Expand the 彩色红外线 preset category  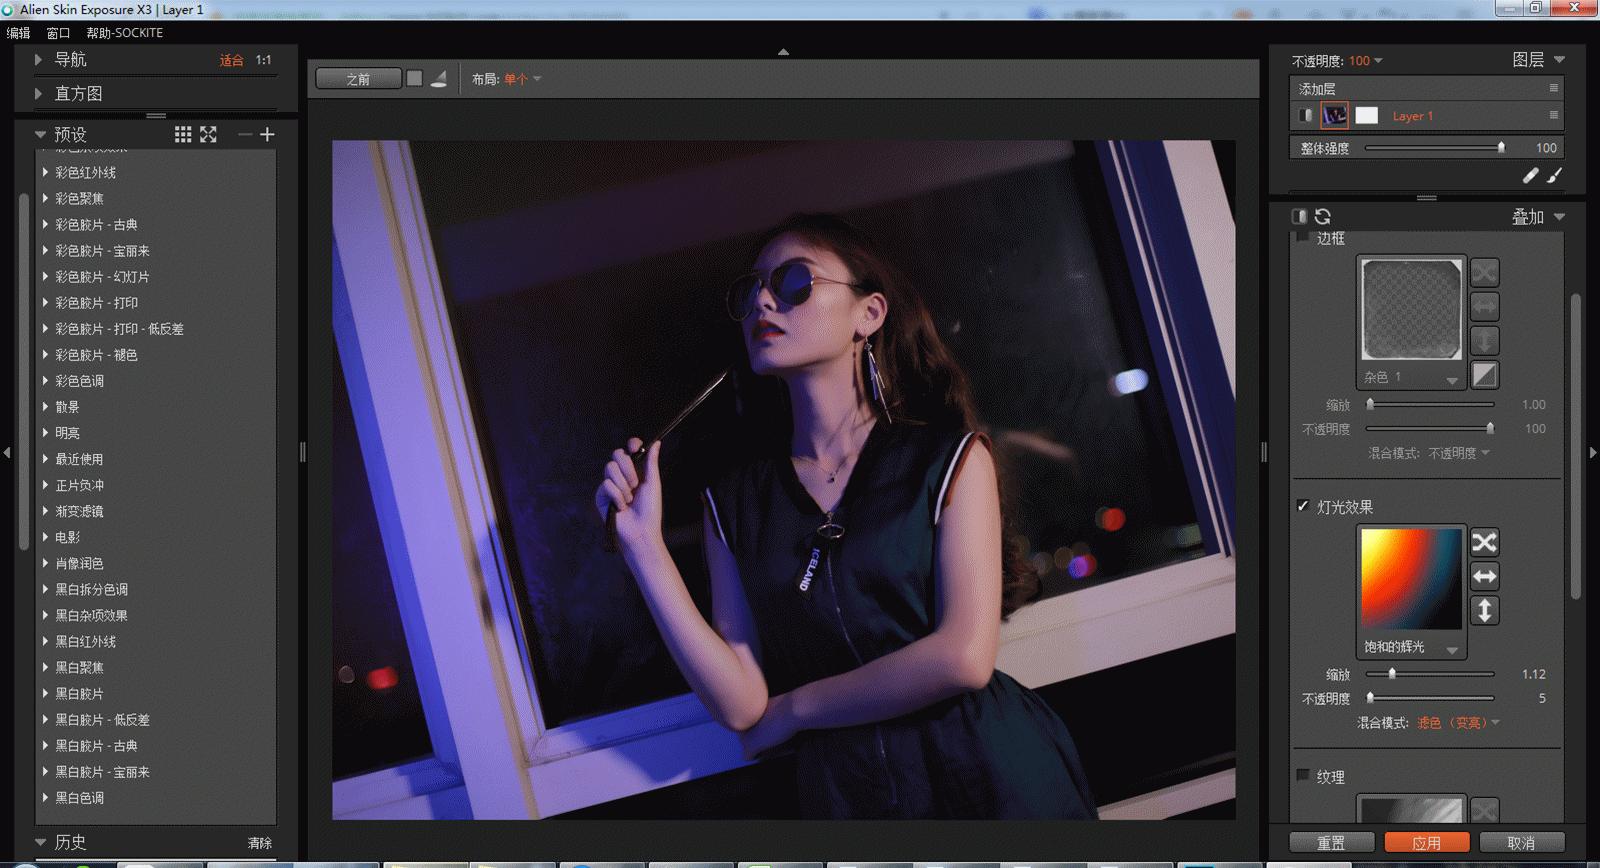[46, 172]
